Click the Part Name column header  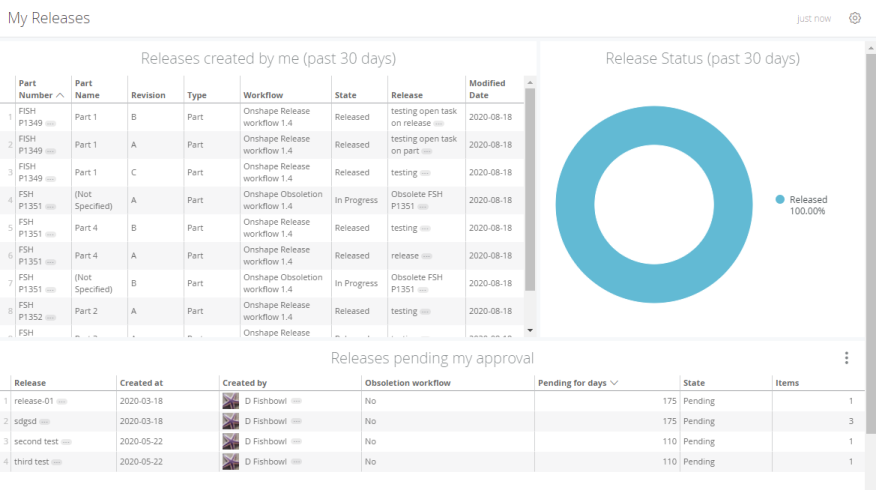coord(87,89)
